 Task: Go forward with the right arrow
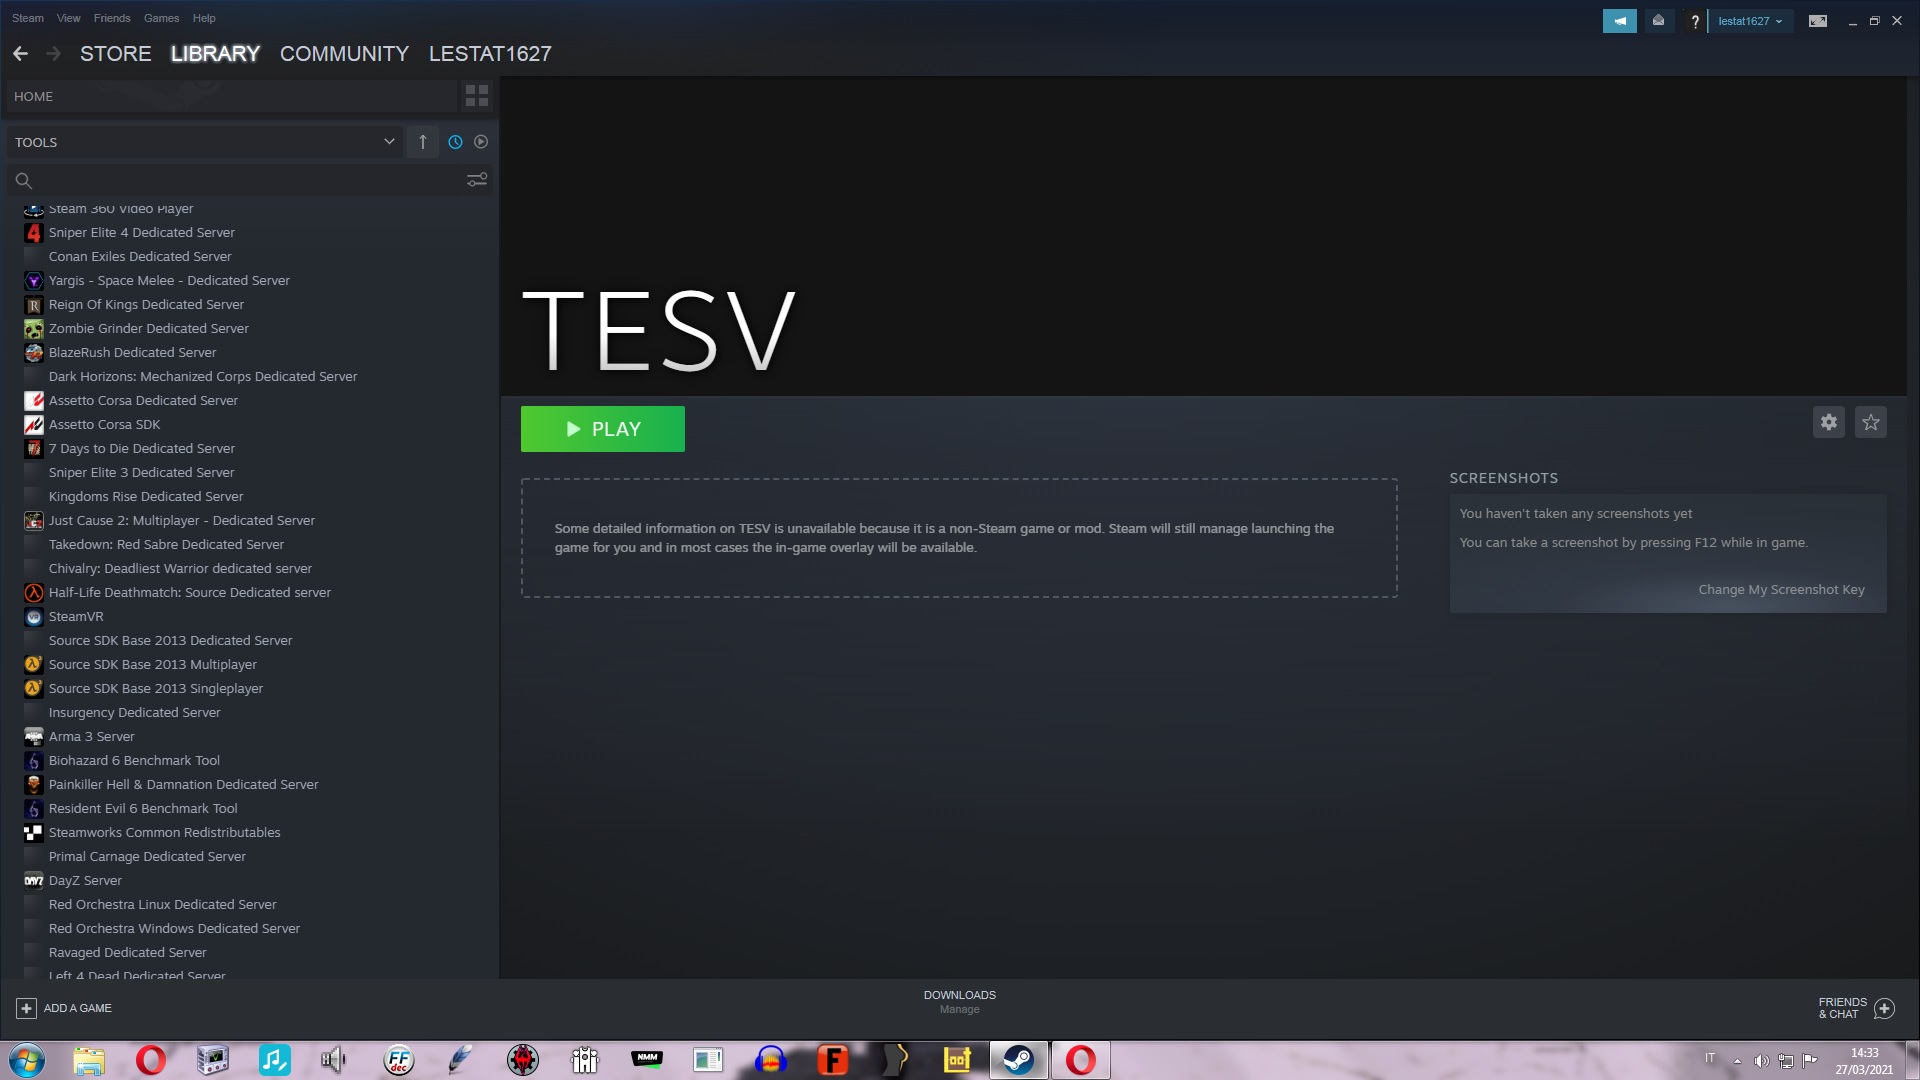(x=53, y=54)
